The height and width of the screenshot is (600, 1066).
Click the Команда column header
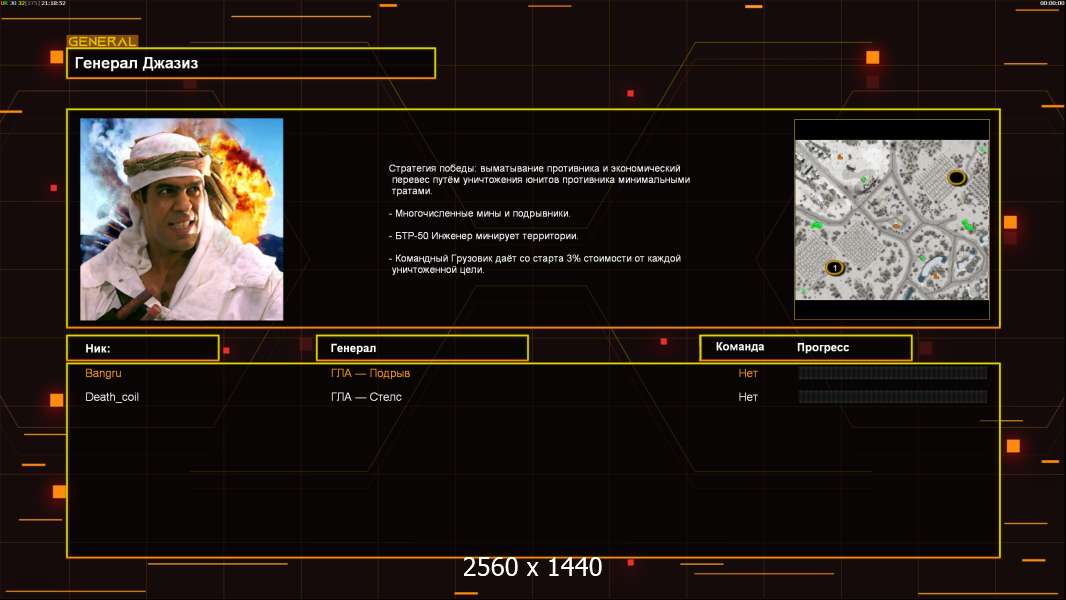click(x=740, y=347)
